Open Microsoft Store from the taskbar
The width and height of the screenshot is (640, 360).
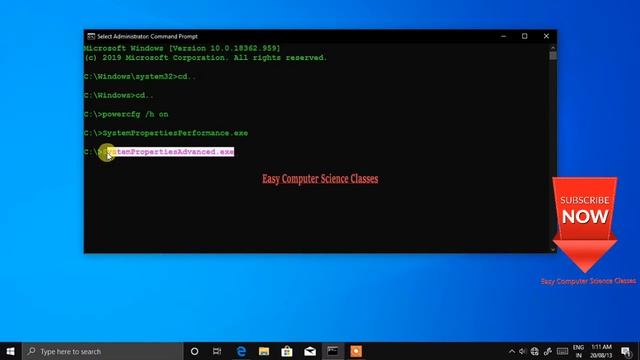[x=287, y=351]
